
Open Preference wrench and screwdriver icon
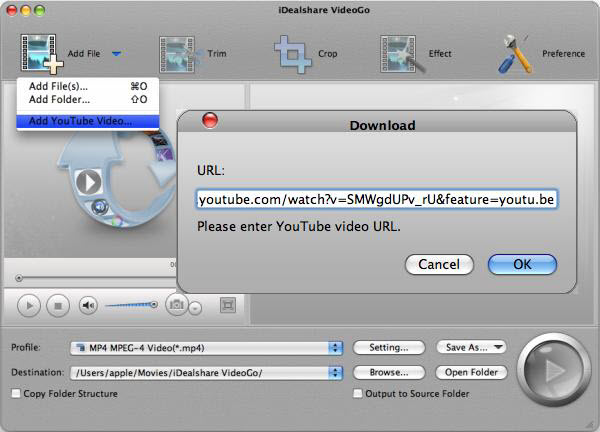515,54
